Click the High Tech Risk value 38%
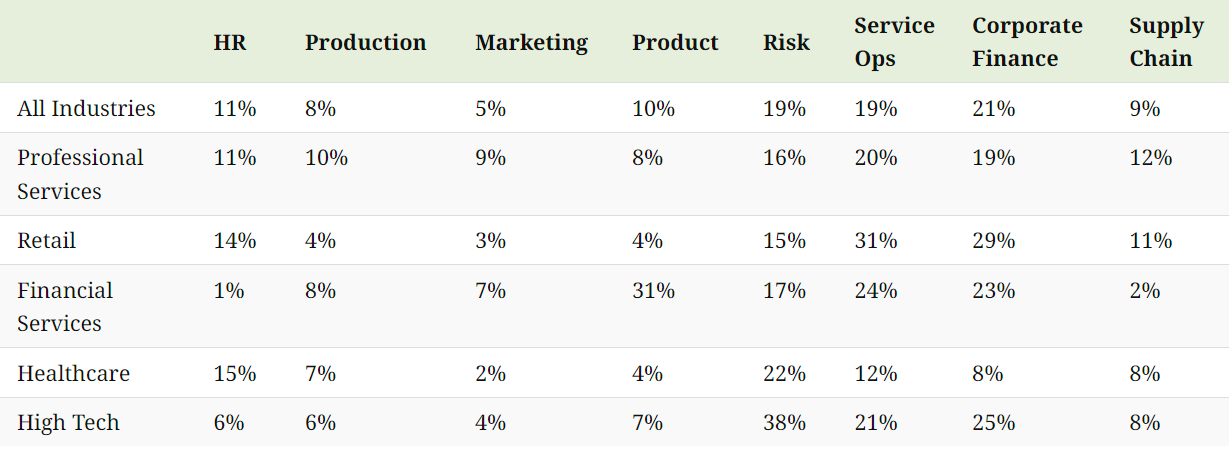Viewport: 1231px width, 455px height. click(x=784, y=423)
